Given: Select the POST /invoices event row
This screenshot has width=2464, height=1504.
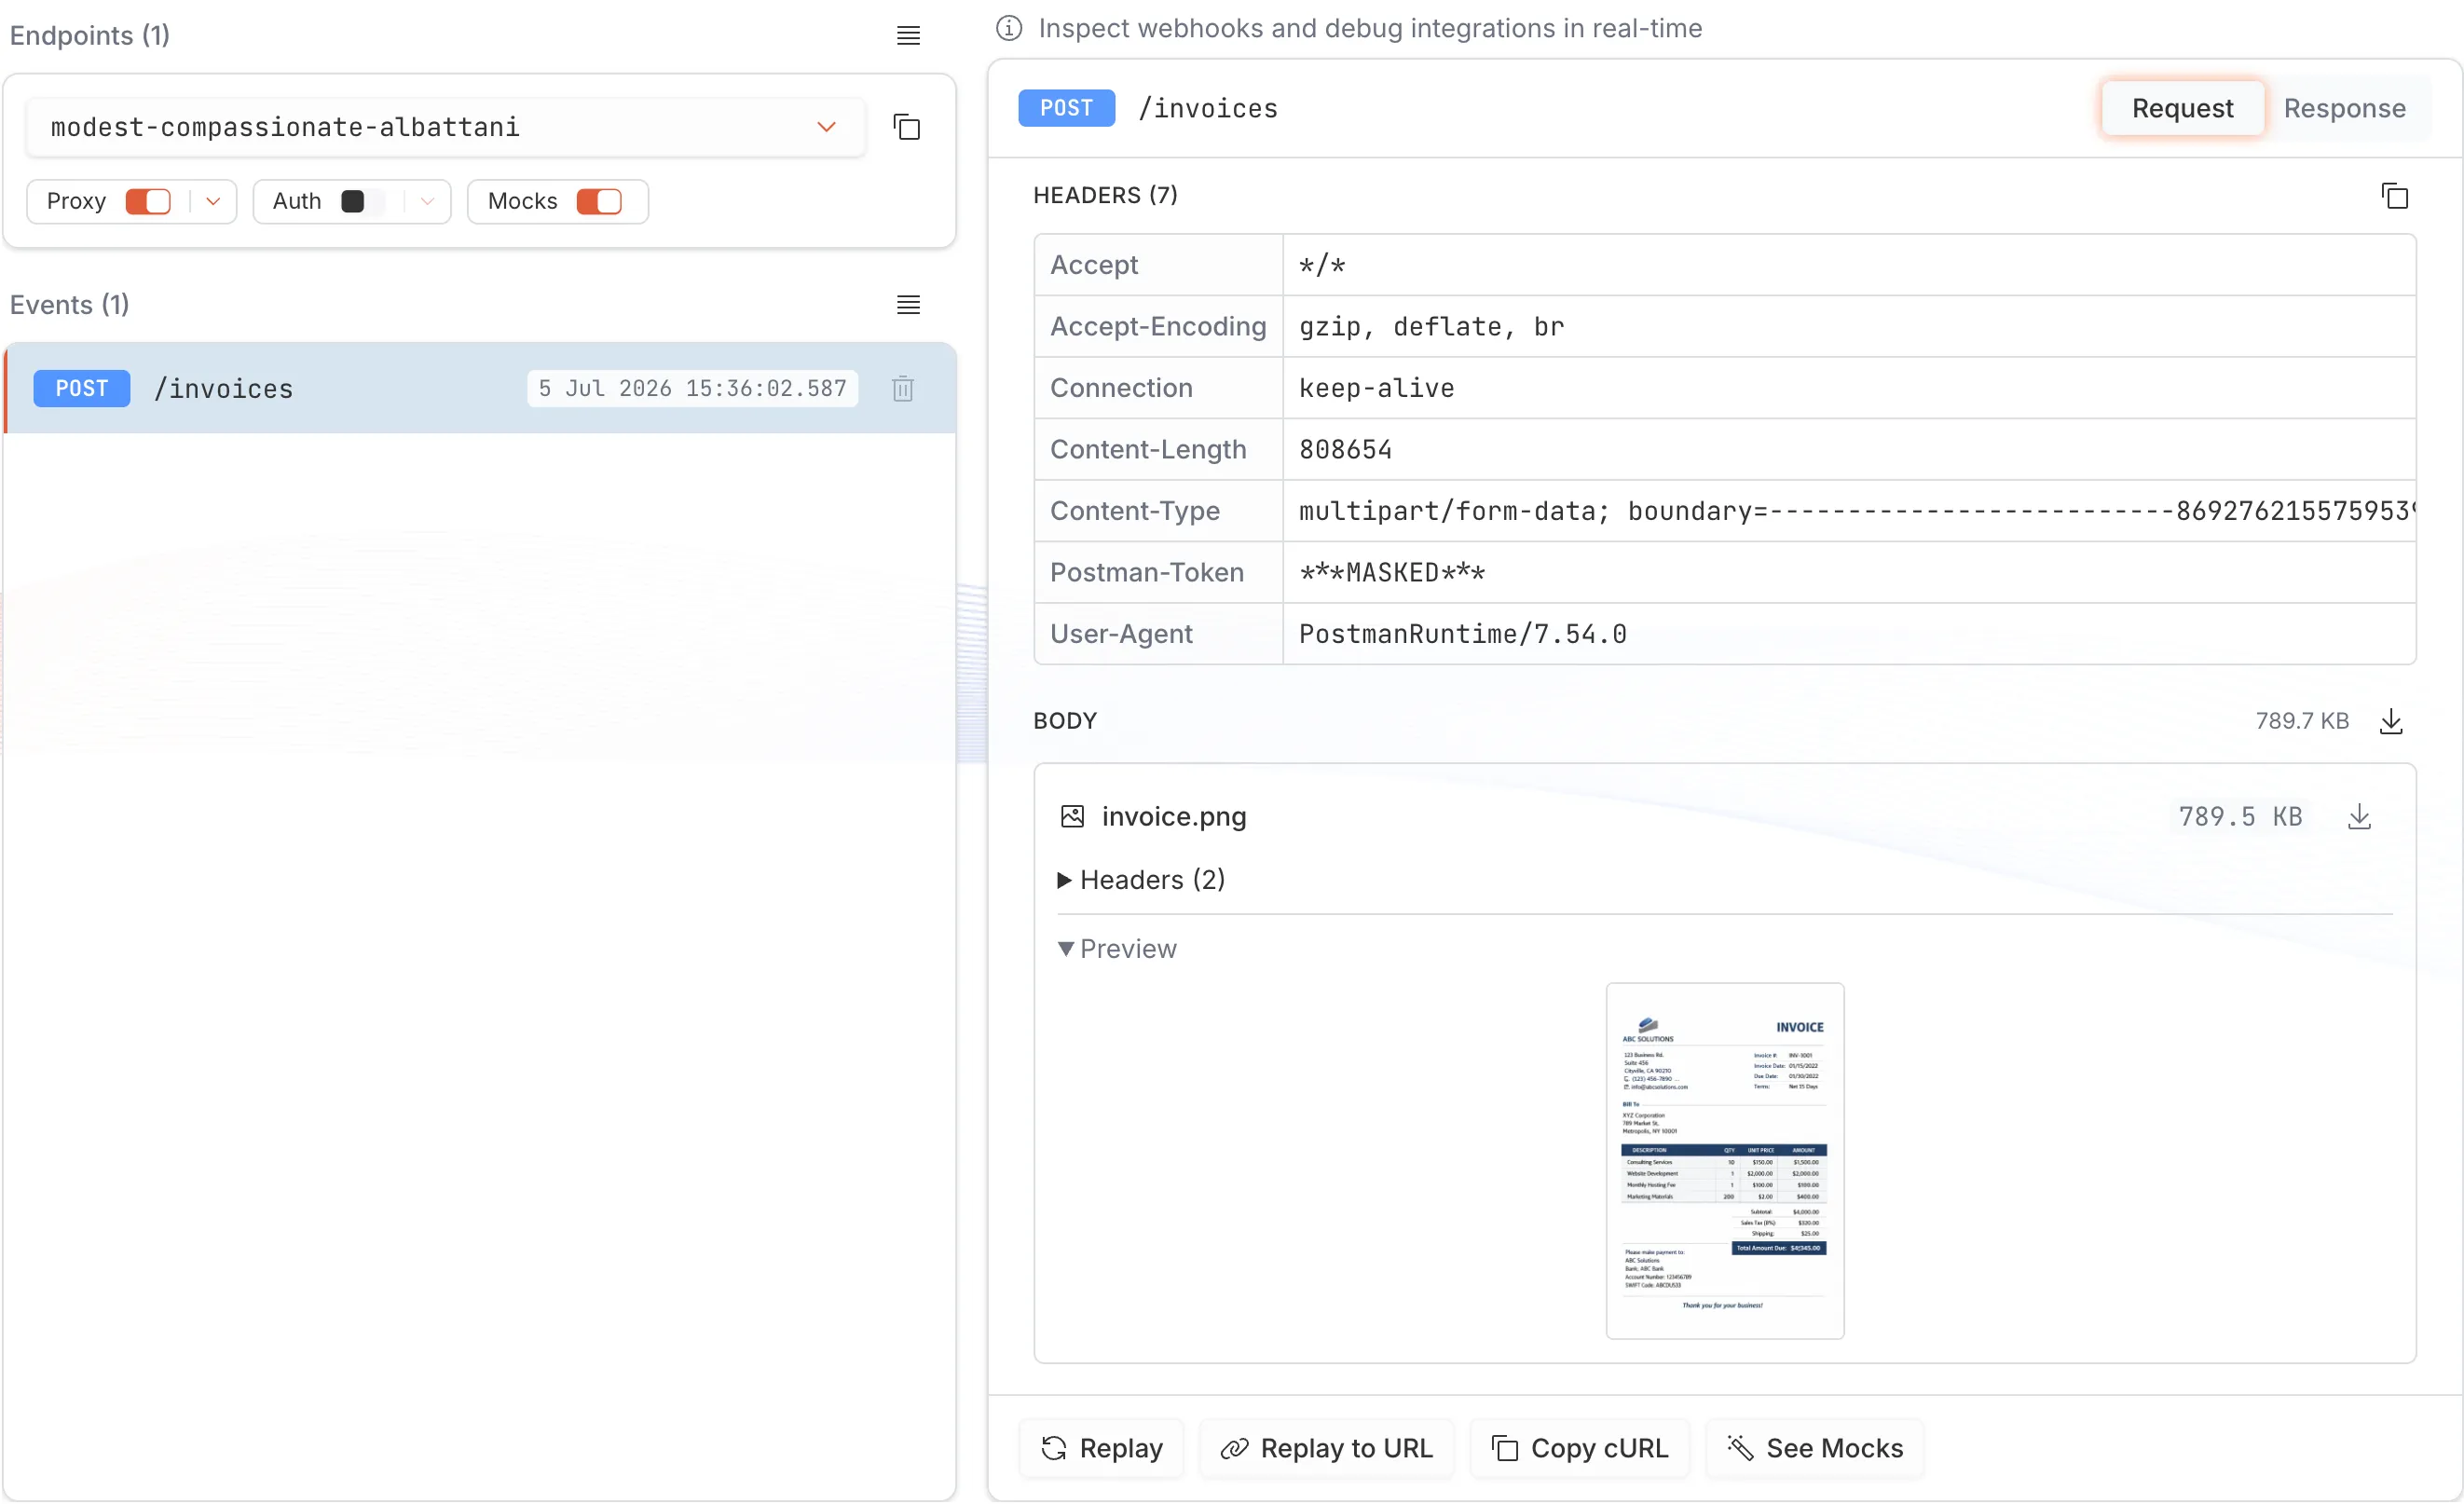Looking at the screenshot, I should coord(480,389).
